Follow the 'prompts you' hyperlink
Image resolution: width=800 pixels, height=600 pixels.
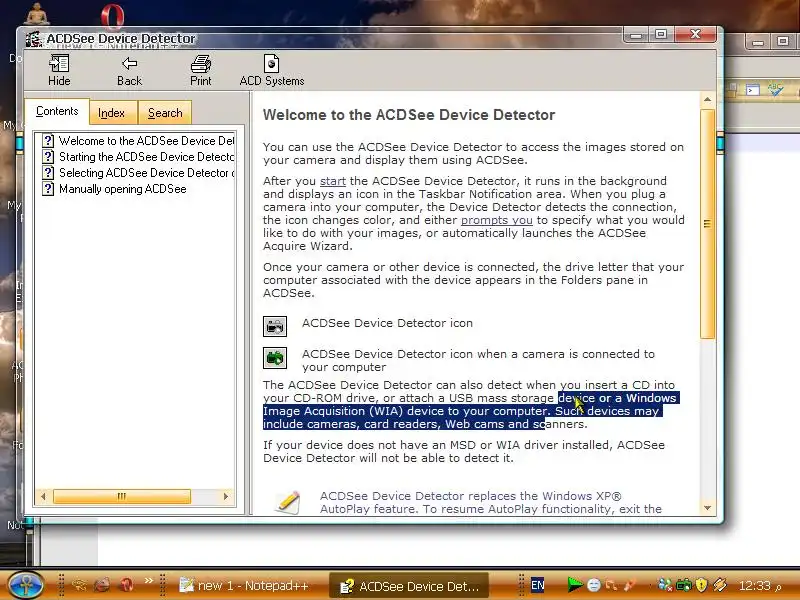click(496, 220)
